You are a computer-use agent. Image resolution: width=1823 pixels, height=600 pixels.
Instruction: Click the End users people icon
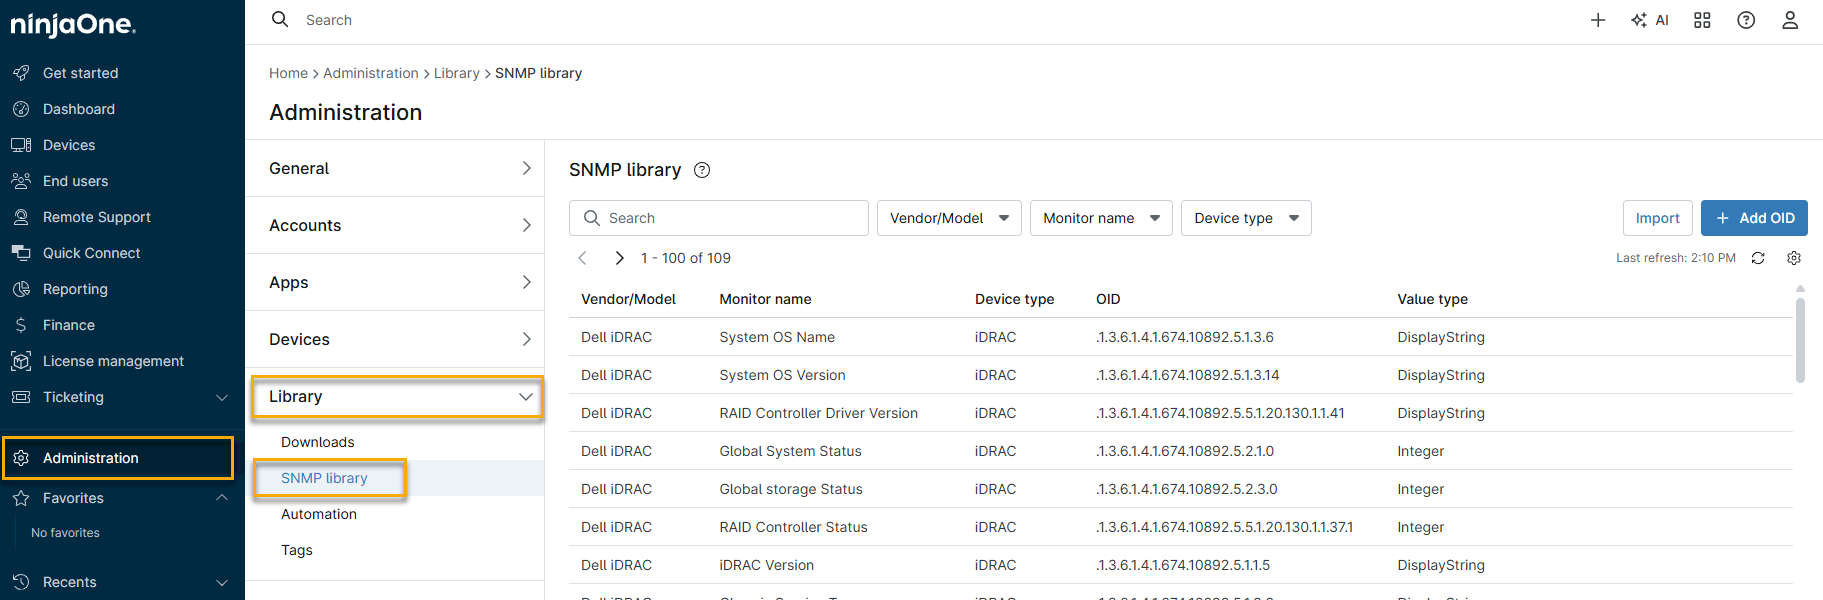click(x=21, y=181)
